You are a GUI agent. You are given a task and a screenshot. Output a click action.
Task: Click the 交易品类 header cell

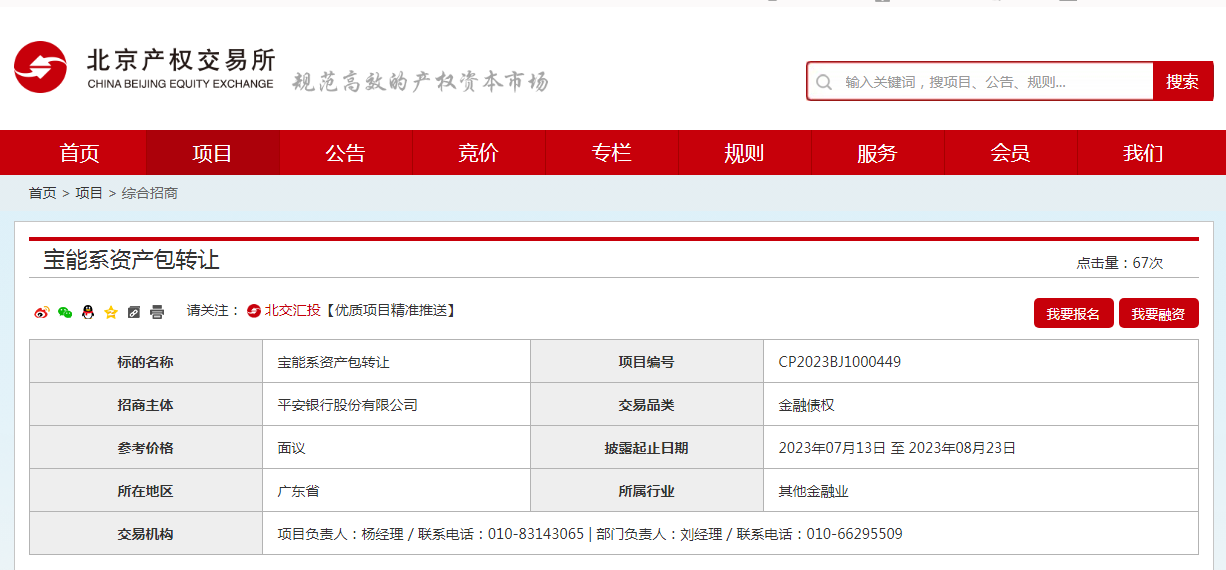point(647,405)
